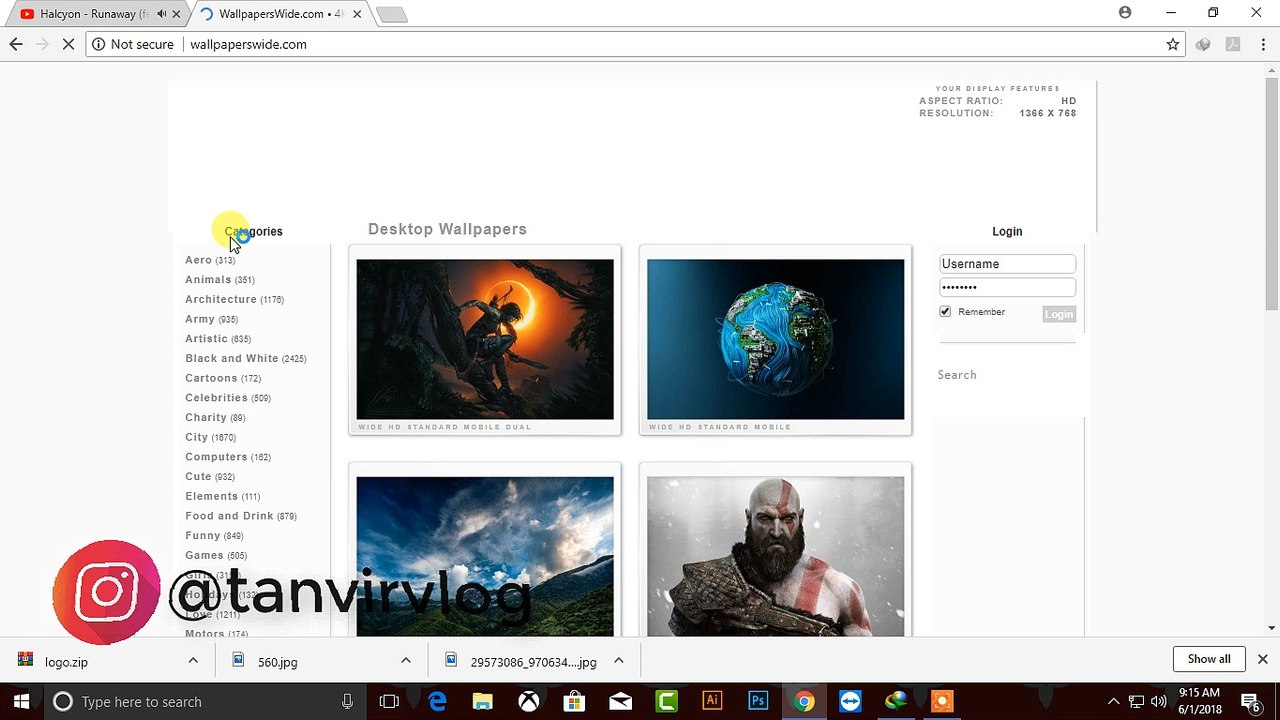This screenshot has width=1280, height=720.
Task: Close the downloads bar
Action: (1262, 659)
